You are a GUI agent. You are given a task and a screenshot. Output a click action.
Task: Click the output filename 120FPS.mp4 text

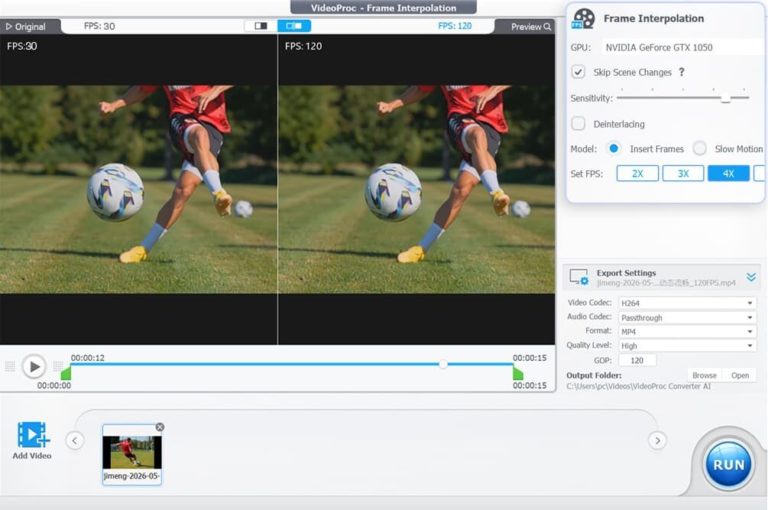[666, 283]
